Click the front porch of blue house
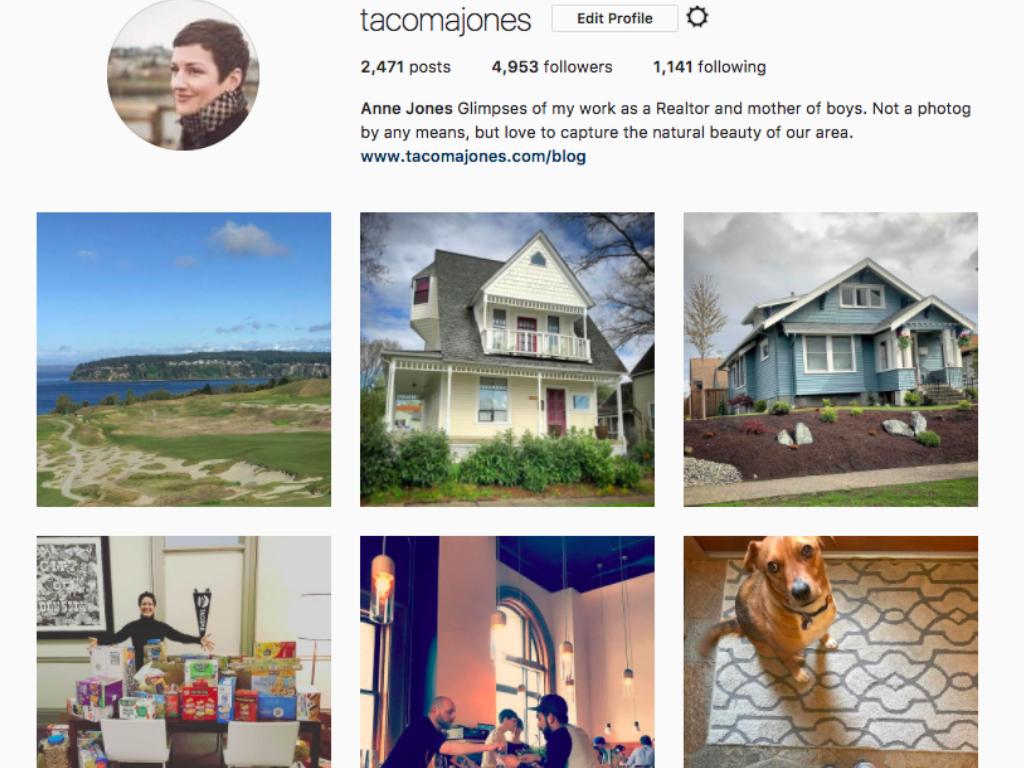The height and width of the screenshot is (768, 1024). tap(924, 362)
